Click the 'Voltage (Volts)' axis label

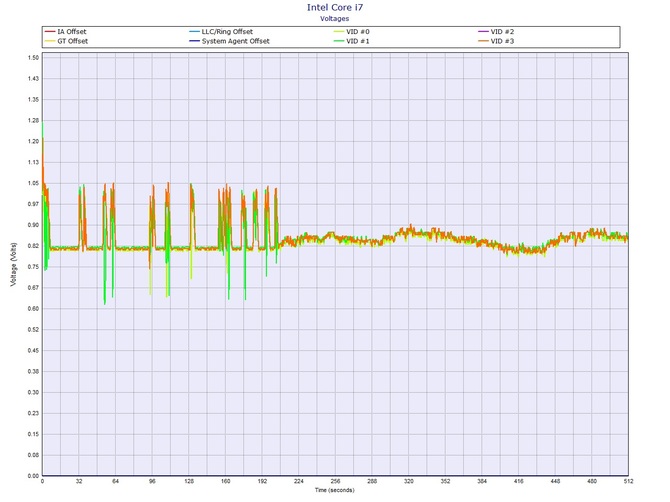[13, 264]
